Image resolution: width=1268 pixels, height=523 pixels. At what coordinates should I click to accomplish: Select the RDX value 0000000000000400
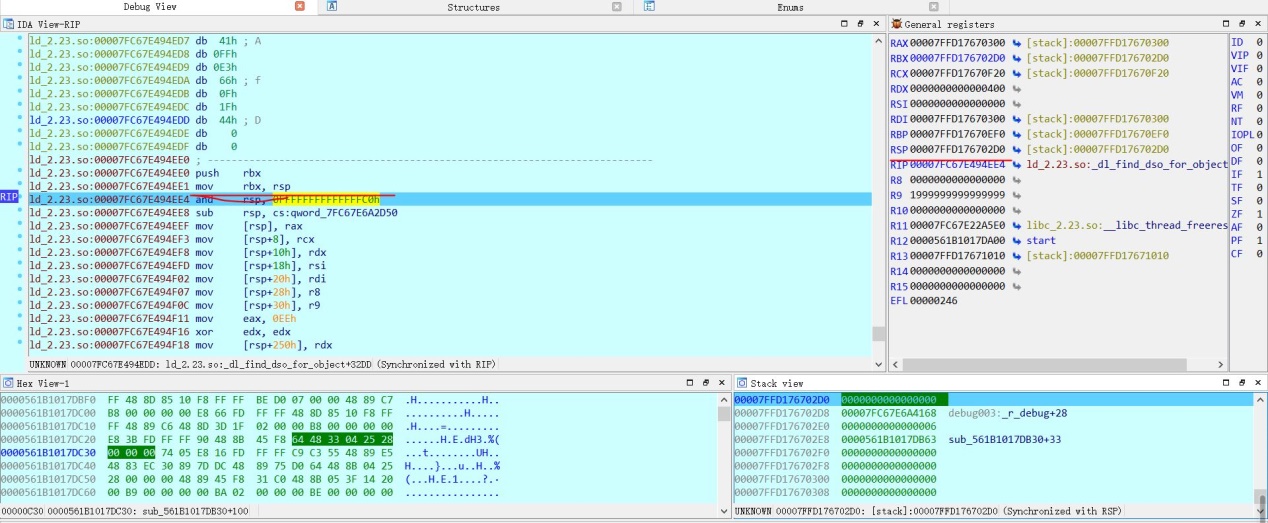(x=958, y=88)
